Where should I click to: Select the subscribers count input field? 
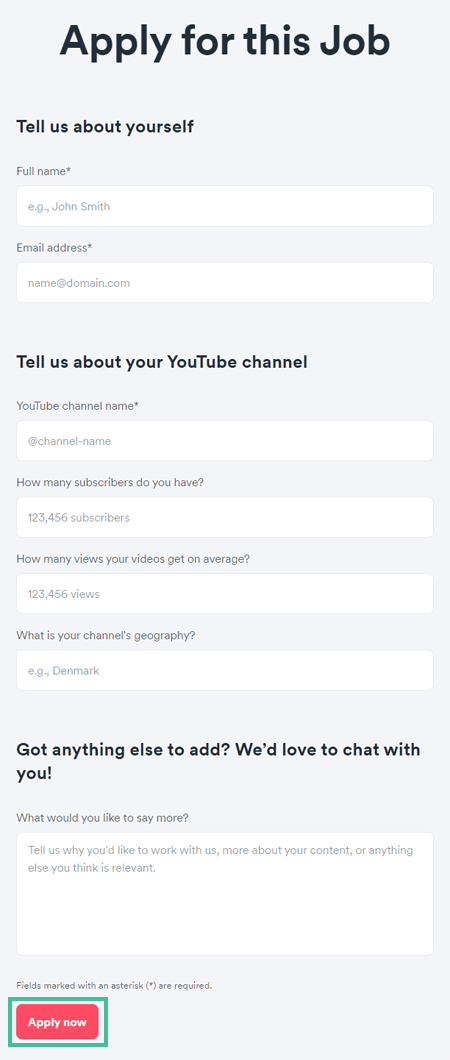tap(225, 517)
